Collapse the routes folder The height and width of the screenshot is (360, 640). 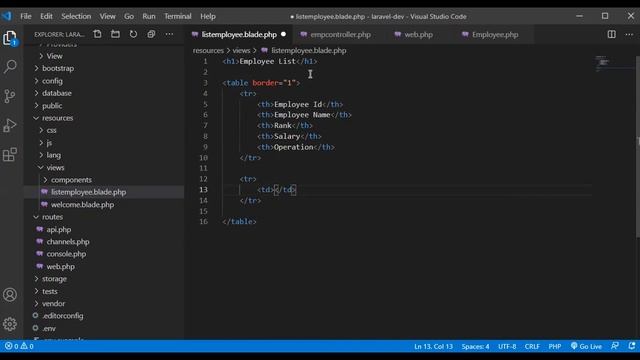click(52, 217)
